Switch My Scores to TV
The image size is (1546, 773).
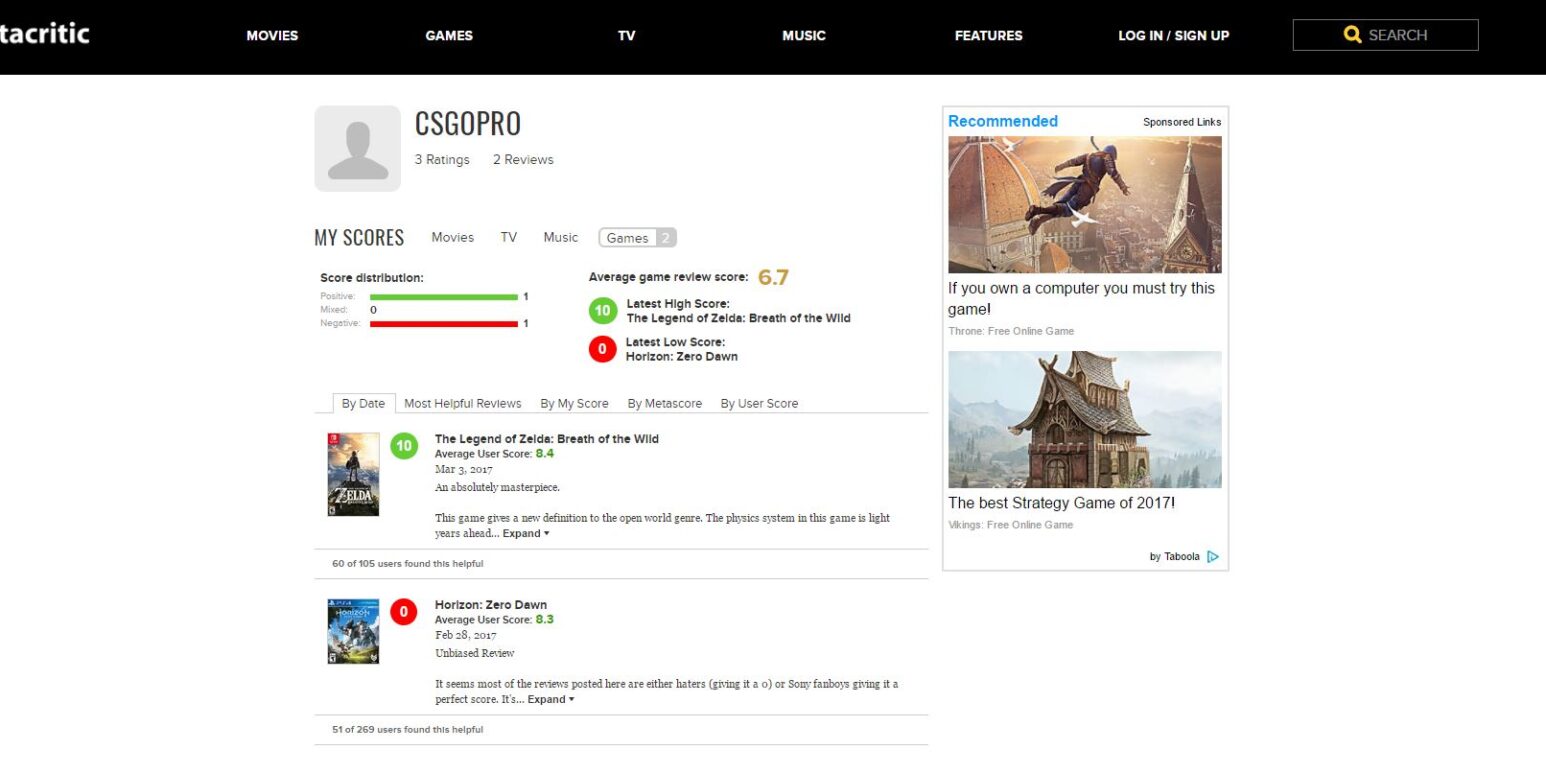(509, 238)
